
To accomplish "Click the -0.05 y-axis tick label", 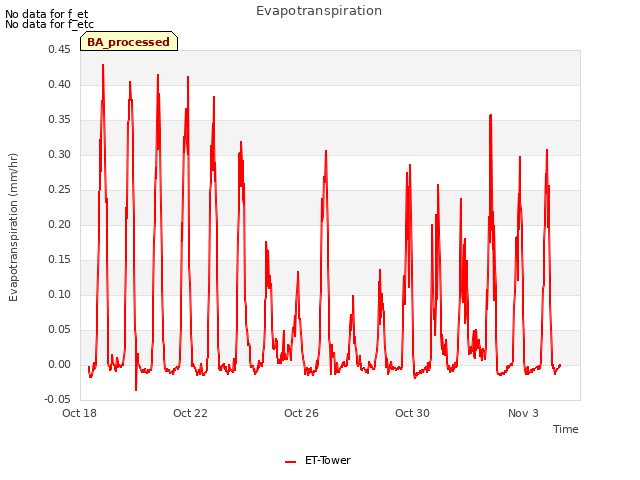I will coord(57,399).
